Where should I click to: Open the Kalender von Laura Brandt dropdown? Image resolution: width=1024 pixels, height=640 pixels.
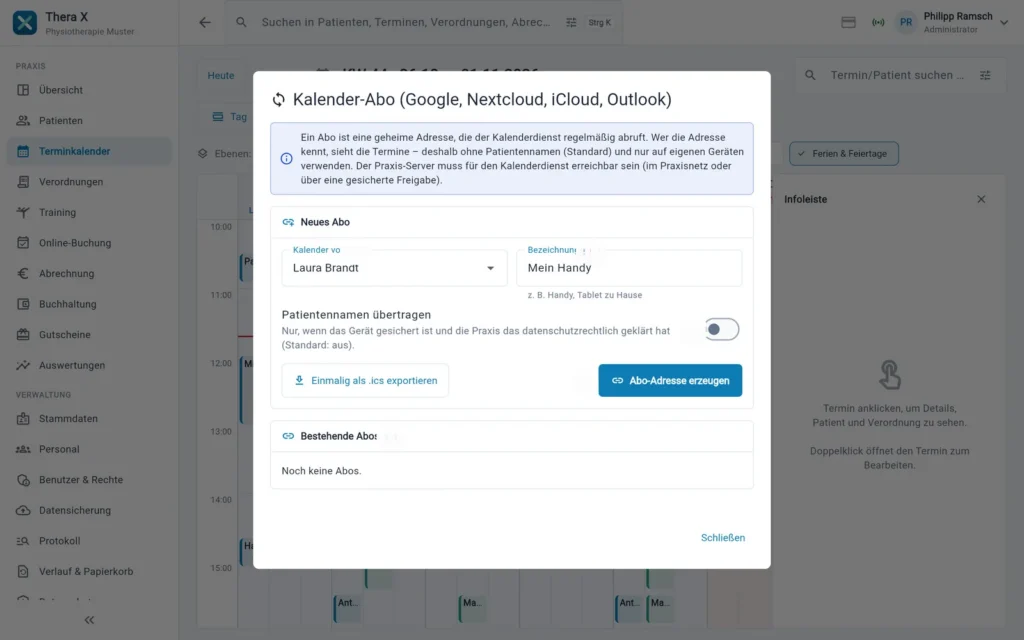[x=394, y=268]
